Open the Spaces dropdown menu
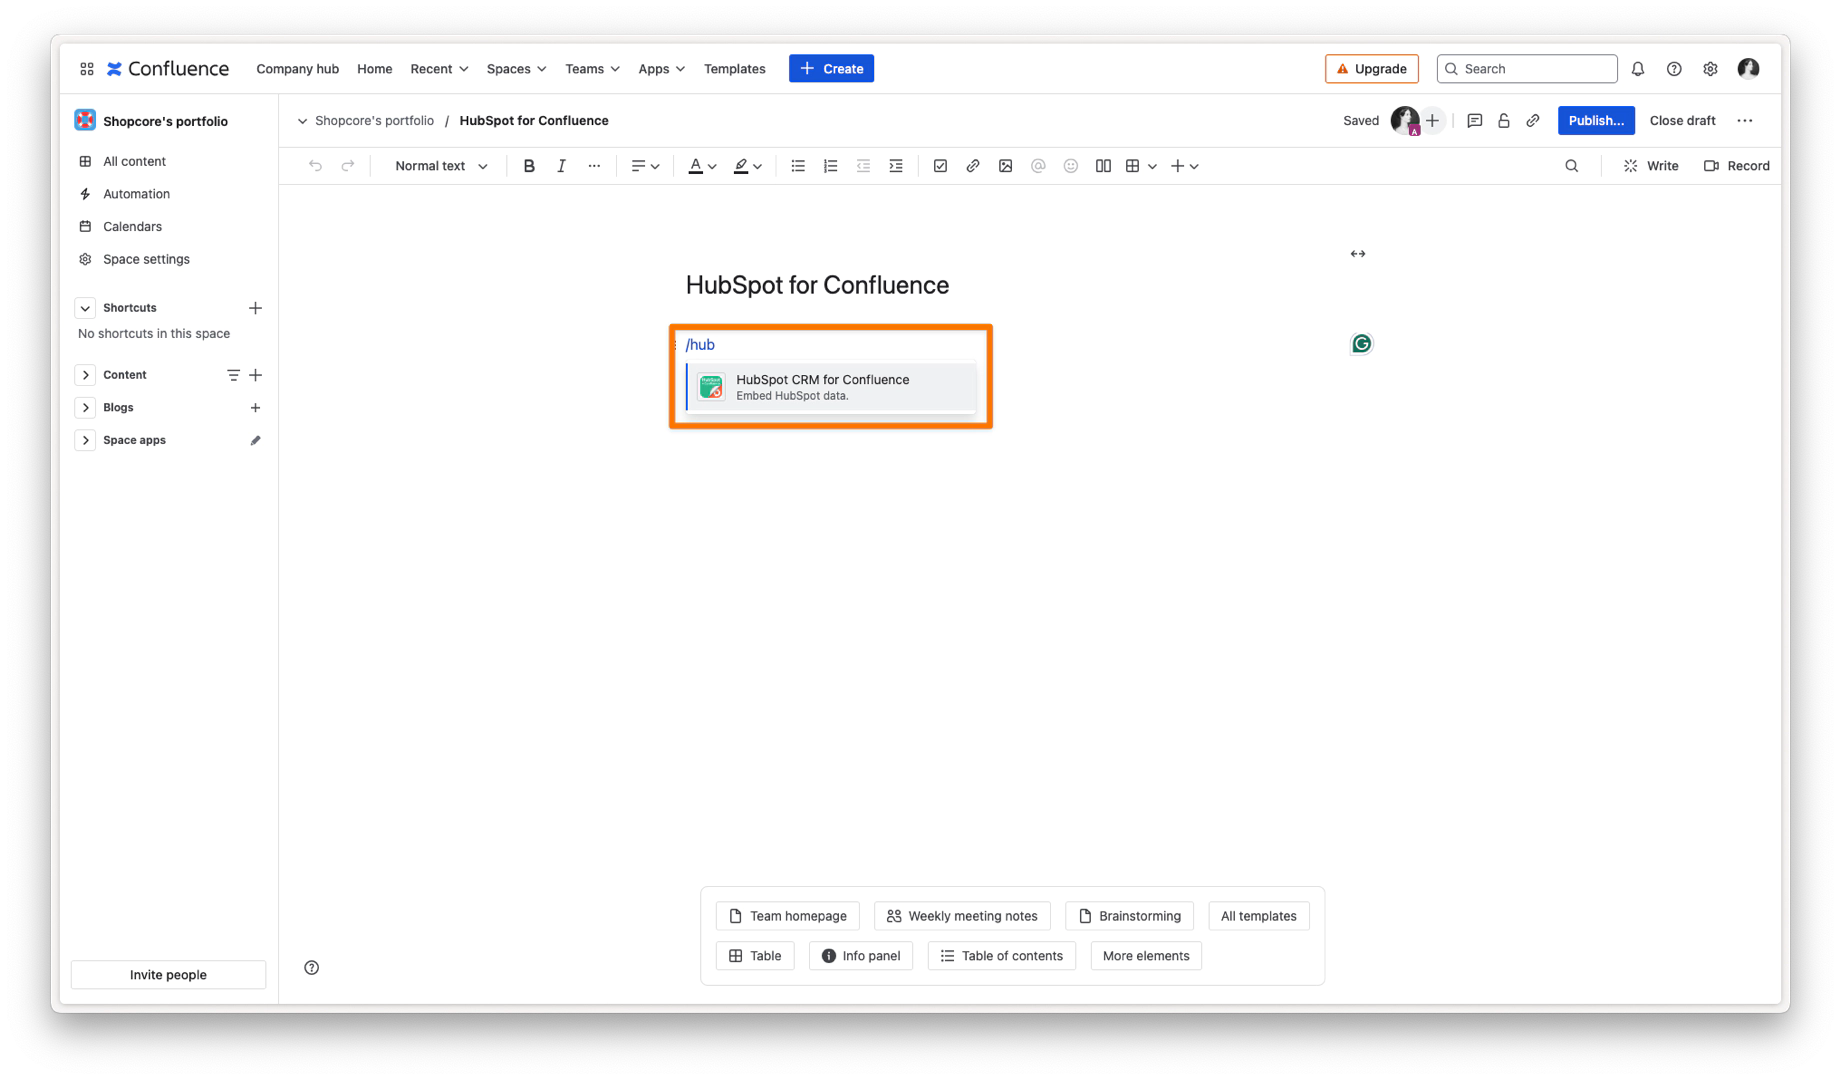This screenshot has width=1841, height=1080. (516, 69)
